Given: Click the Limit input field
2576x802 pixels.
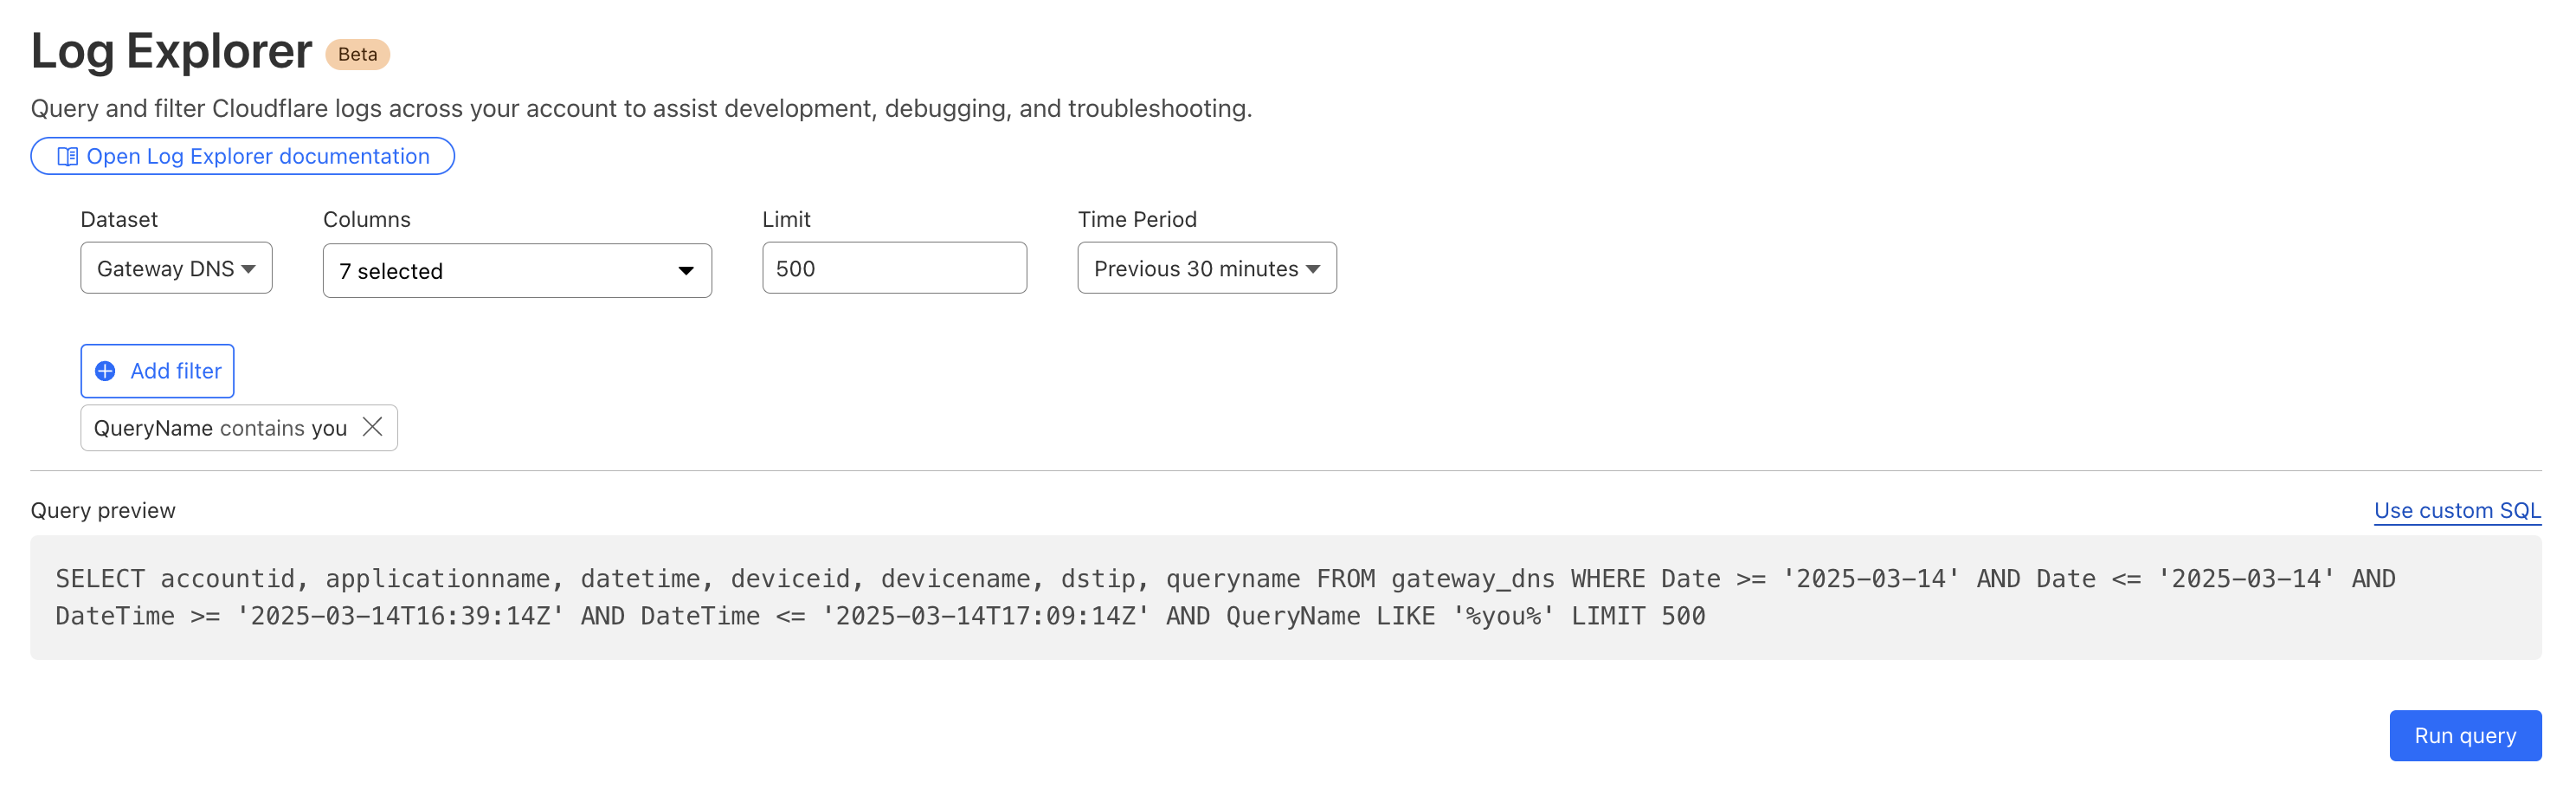Looking at the screenshot, I should (893, 269).
